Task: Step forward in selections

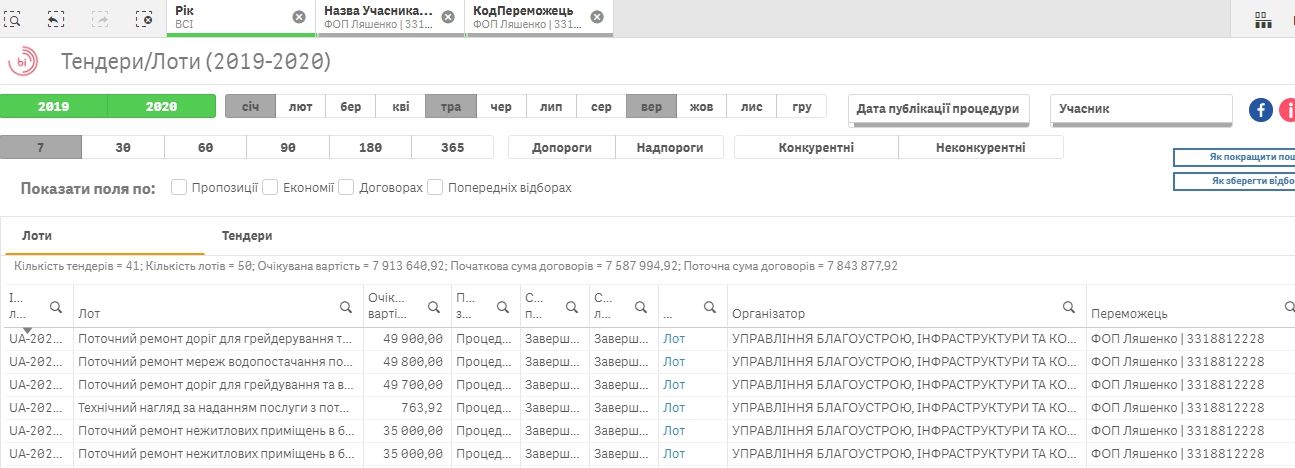Action: pos(100,18)
